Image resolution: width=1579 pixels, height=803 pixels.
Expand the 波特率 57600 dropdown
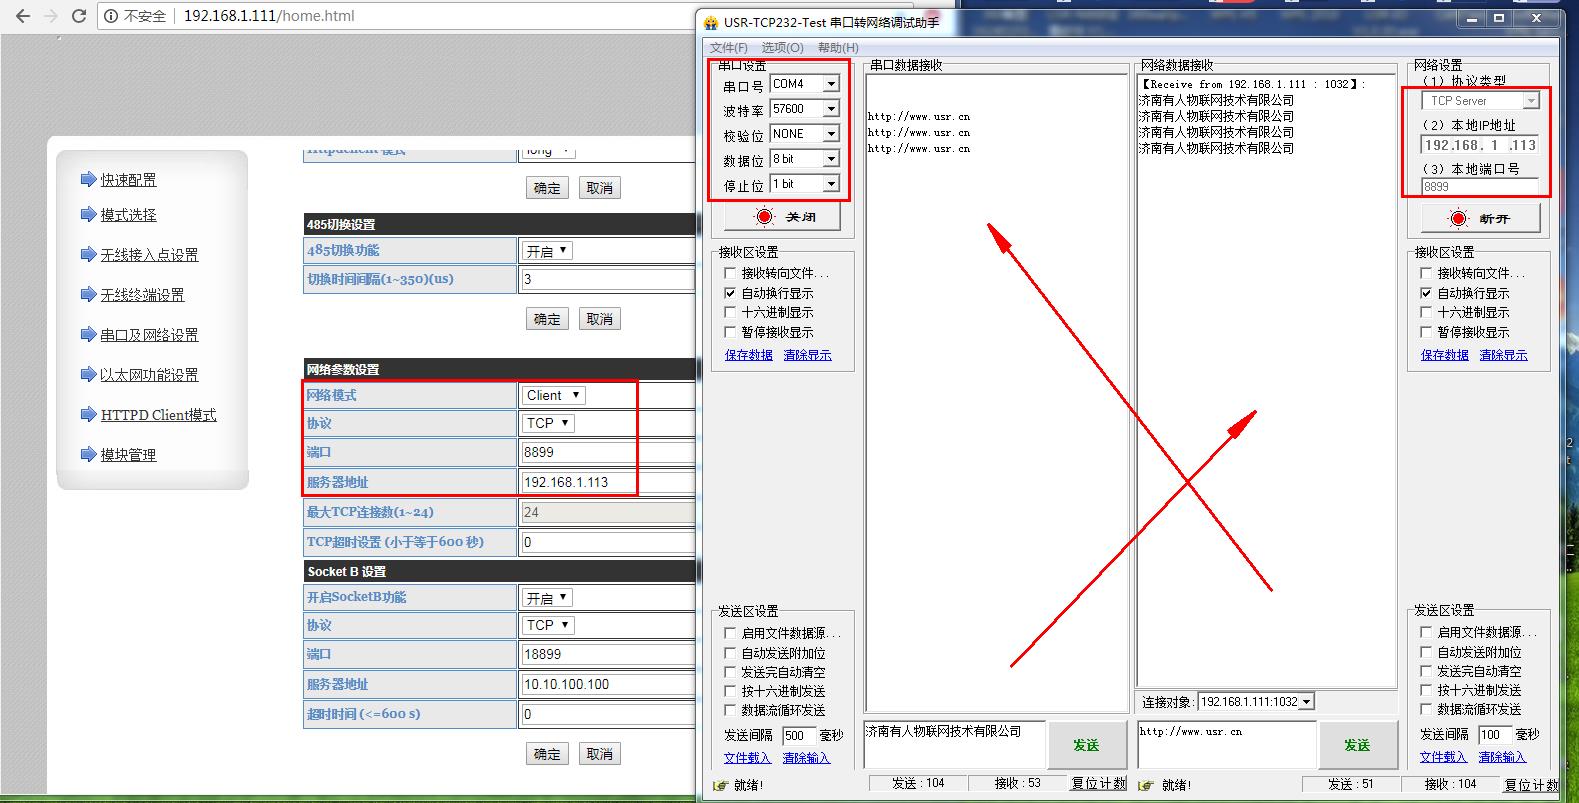[x=830, y=109]
